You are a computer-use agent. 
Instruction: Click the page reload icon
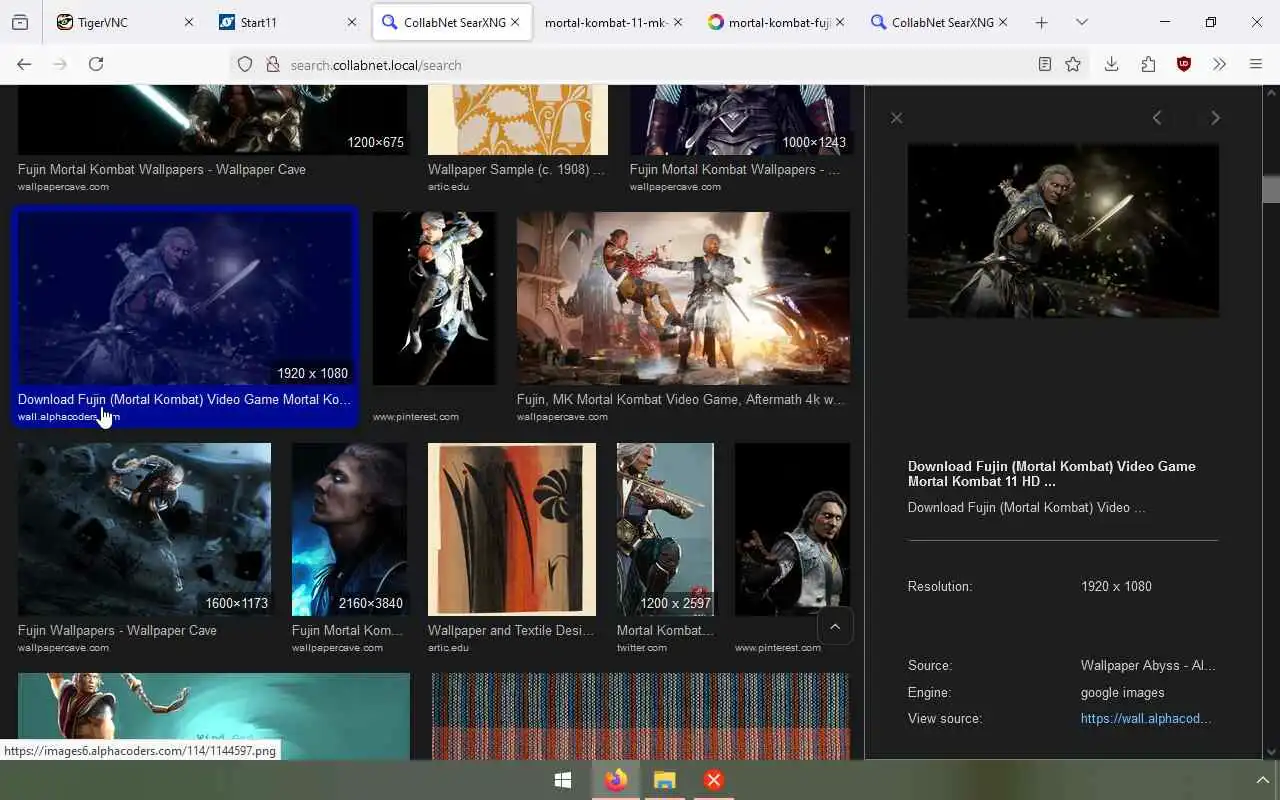pos(96,64)
